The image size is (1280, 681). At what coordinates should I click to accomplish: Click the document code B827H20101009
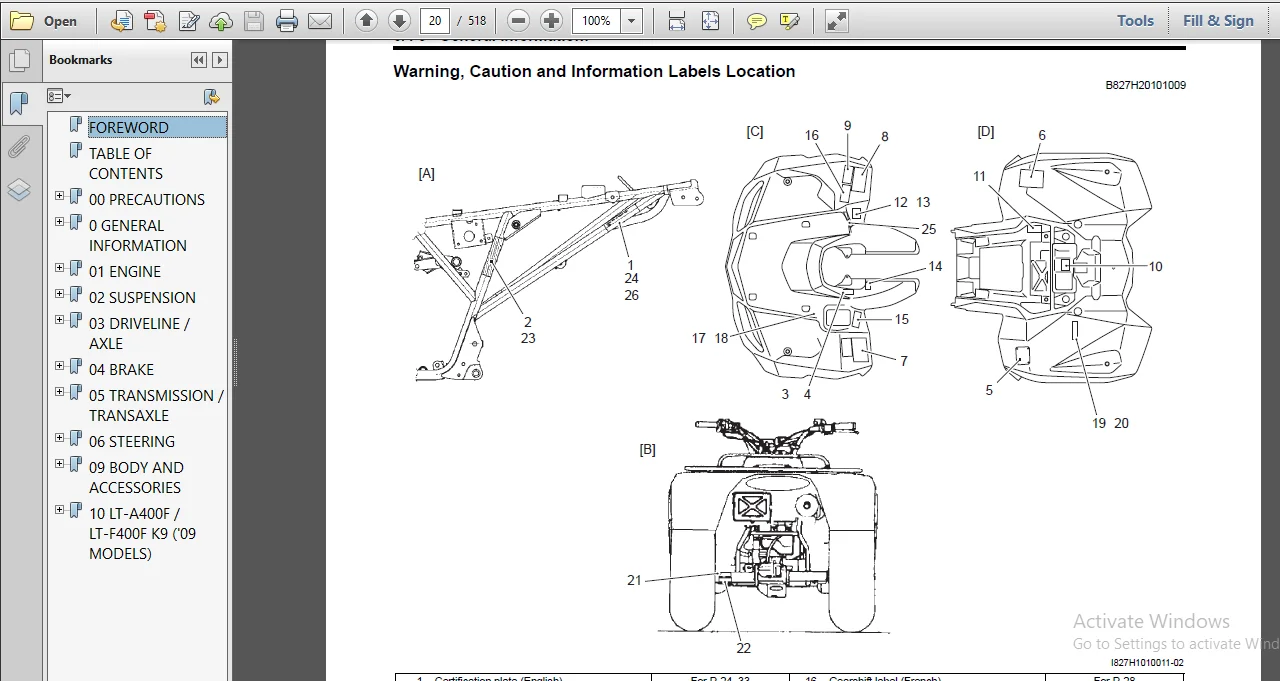pyautogui.click(x=1145, y=86)
